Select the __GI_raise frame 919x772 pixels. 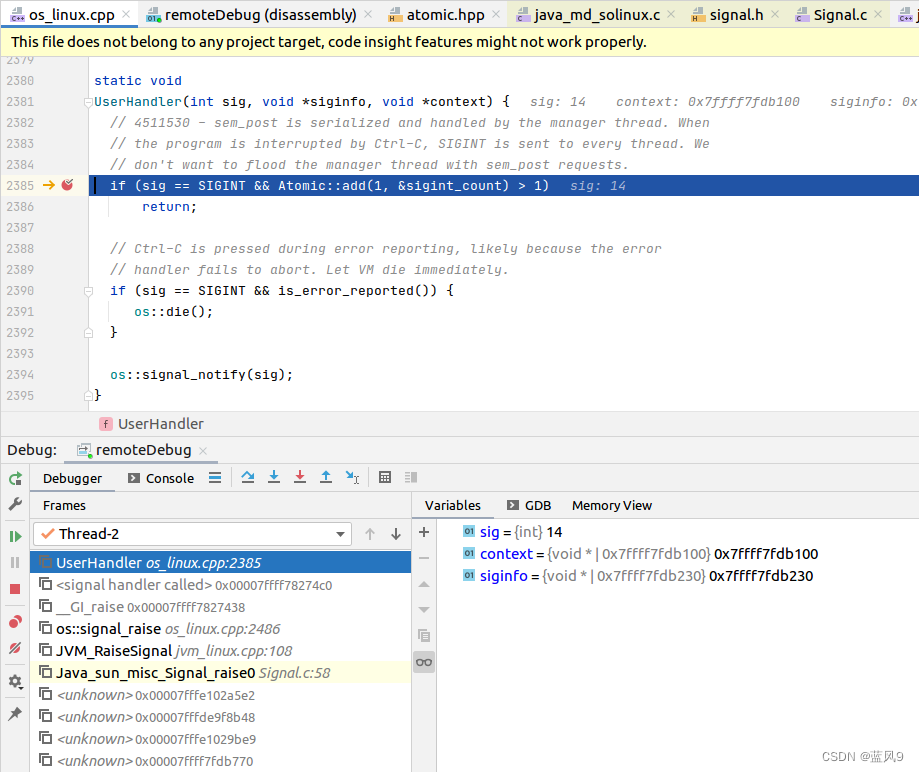point(220,607)
